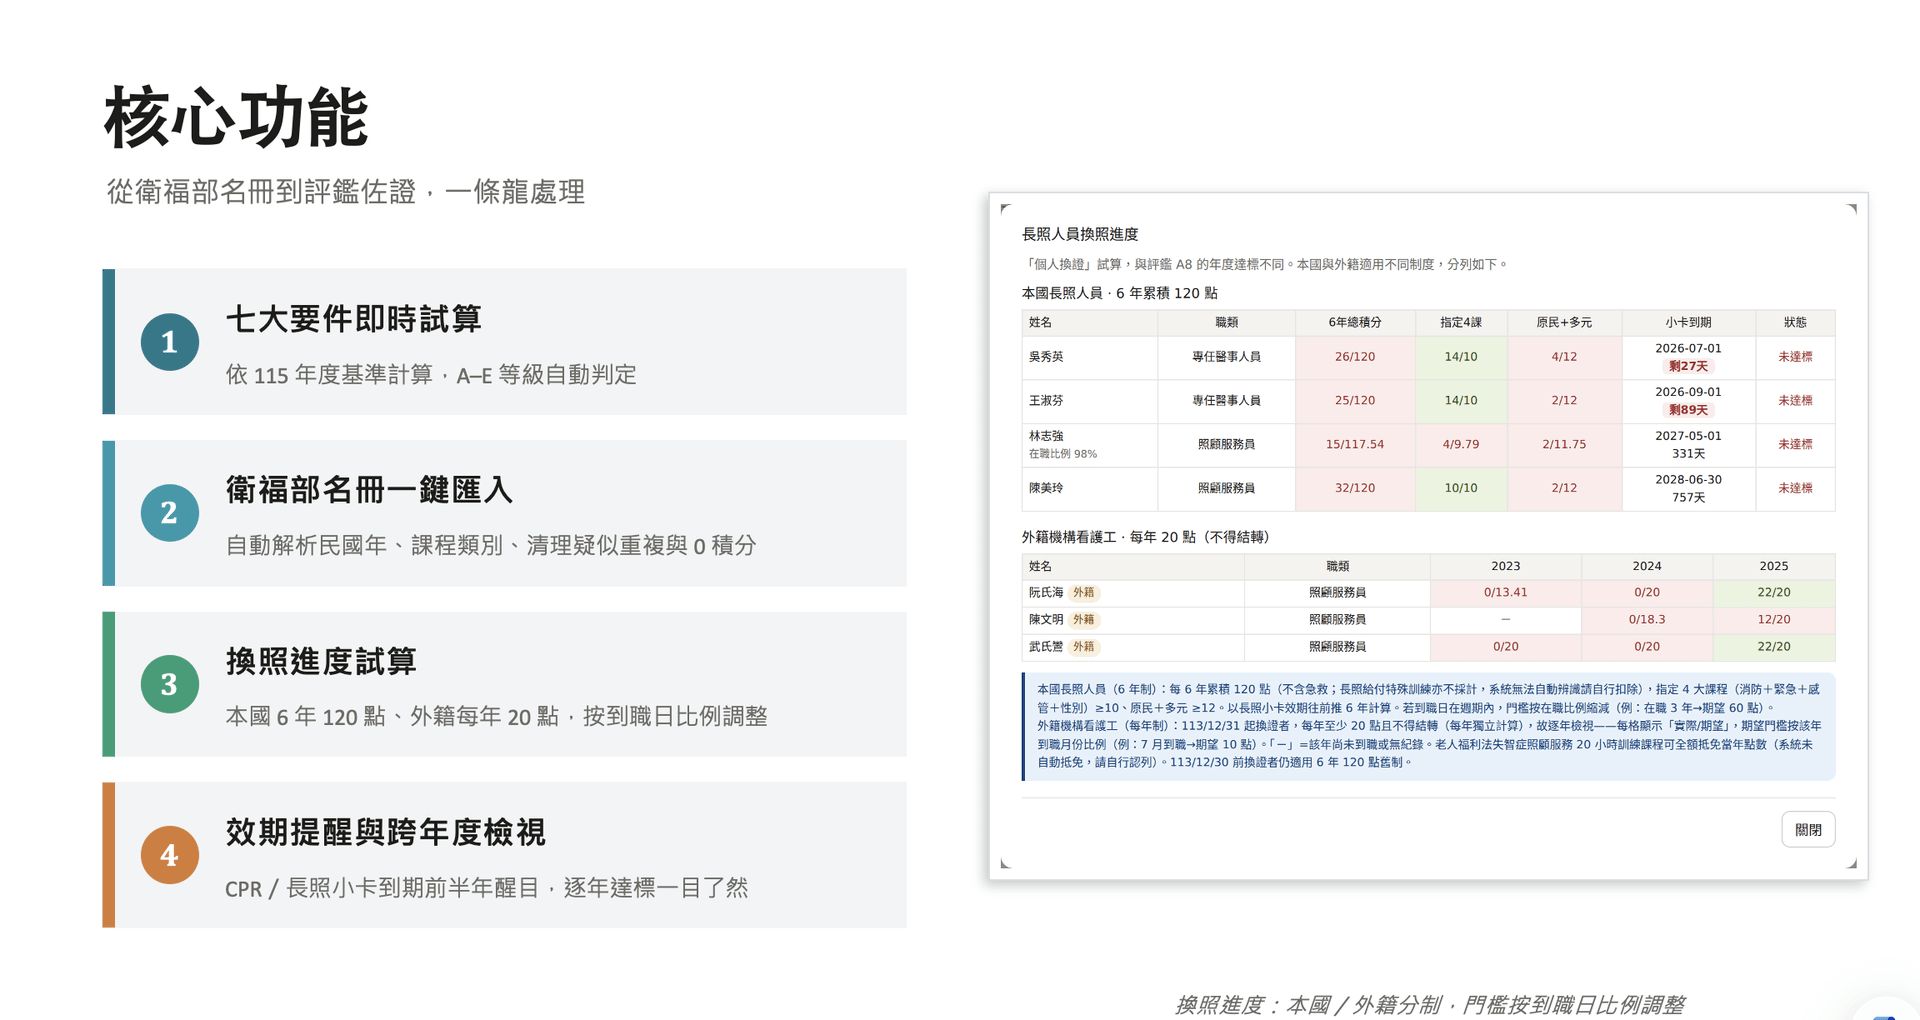Click 22/20 in 阮氏海's row
The height and width of the screenshot is (1020, 1920).
pos(1774,593)
